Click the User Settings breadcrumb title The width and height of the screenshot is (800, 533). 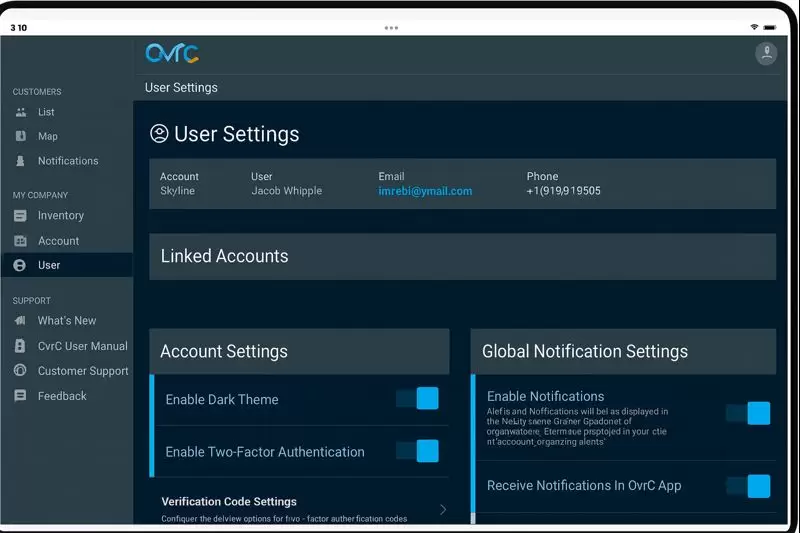[181, 88]
